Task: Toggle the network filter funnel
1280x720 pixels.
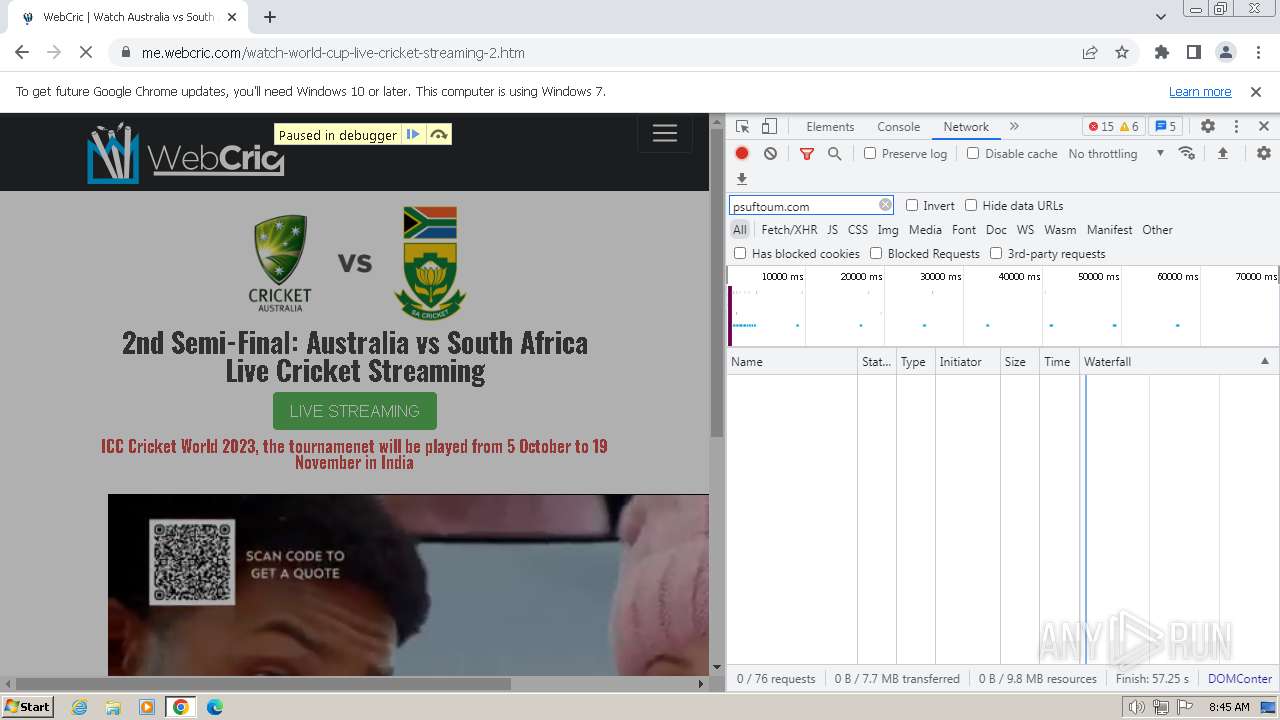Action: 807,153
